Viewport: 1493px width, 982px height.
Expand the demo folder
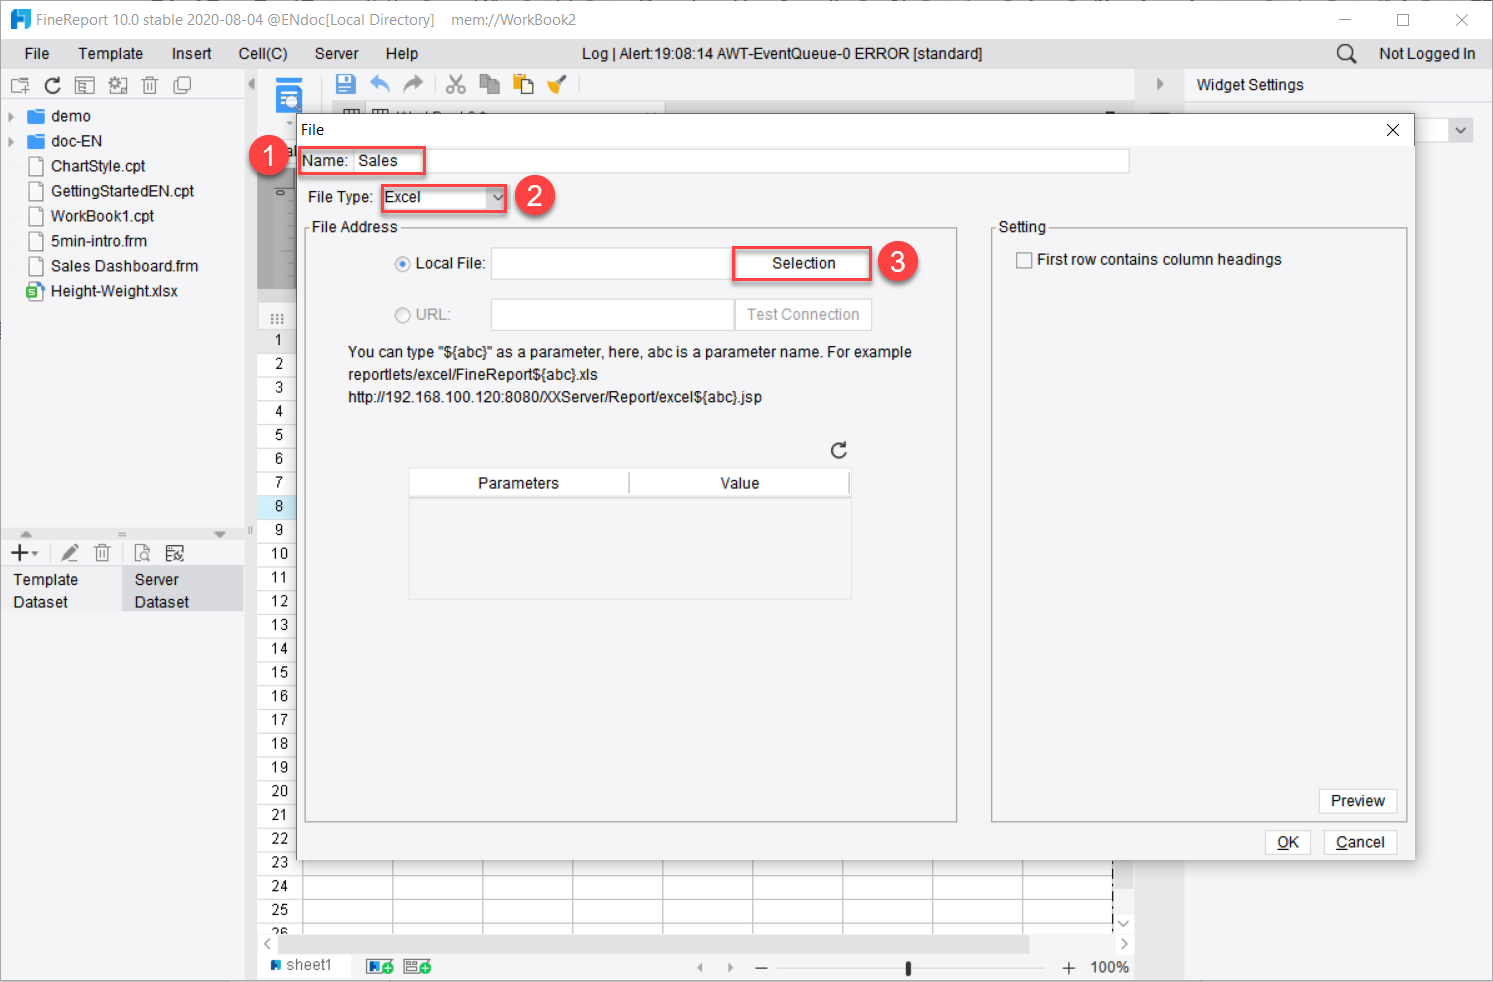pyautogui.click(x=11, y=117)
